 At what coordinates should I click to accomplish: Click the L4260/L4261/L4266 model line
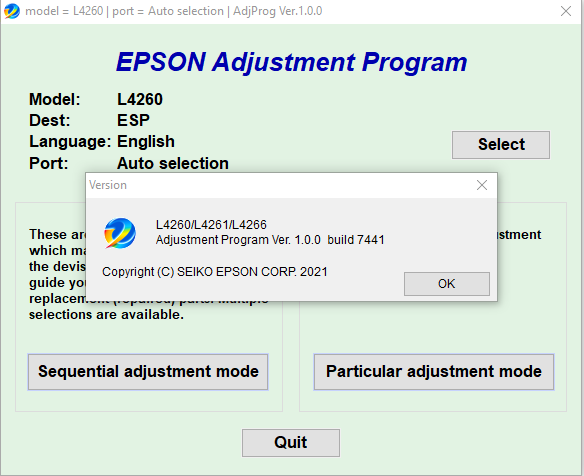pyautogui.click(x=211, y=225)
